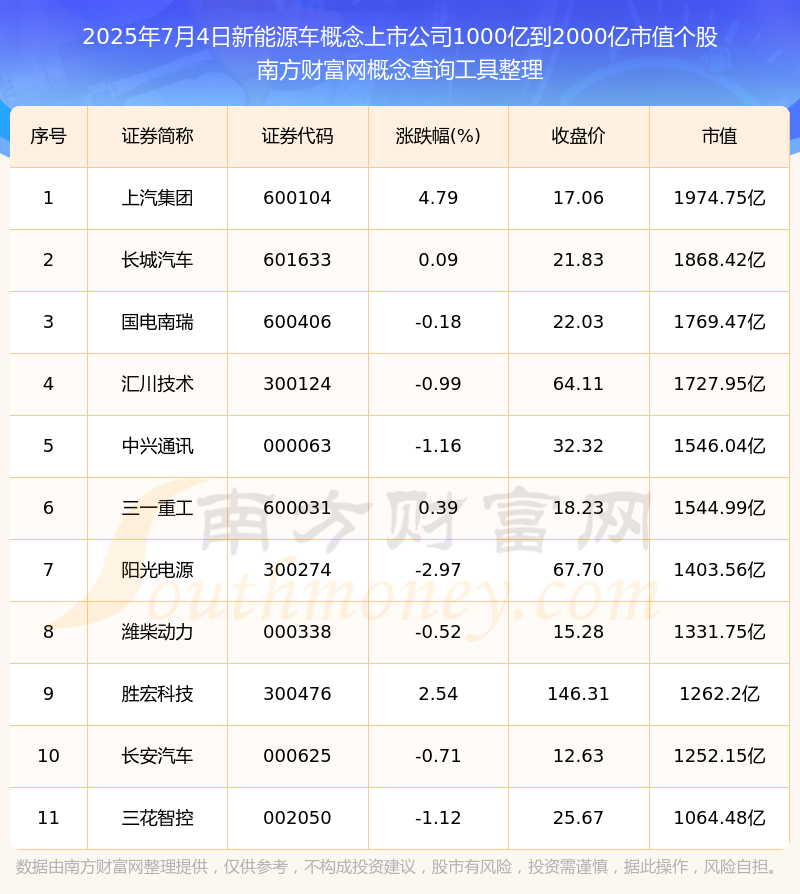Viewport: 800px width, 894px height.
Task: Select the stock name 阳光电源
Action: pyautogui.click(x=157, y=570)
